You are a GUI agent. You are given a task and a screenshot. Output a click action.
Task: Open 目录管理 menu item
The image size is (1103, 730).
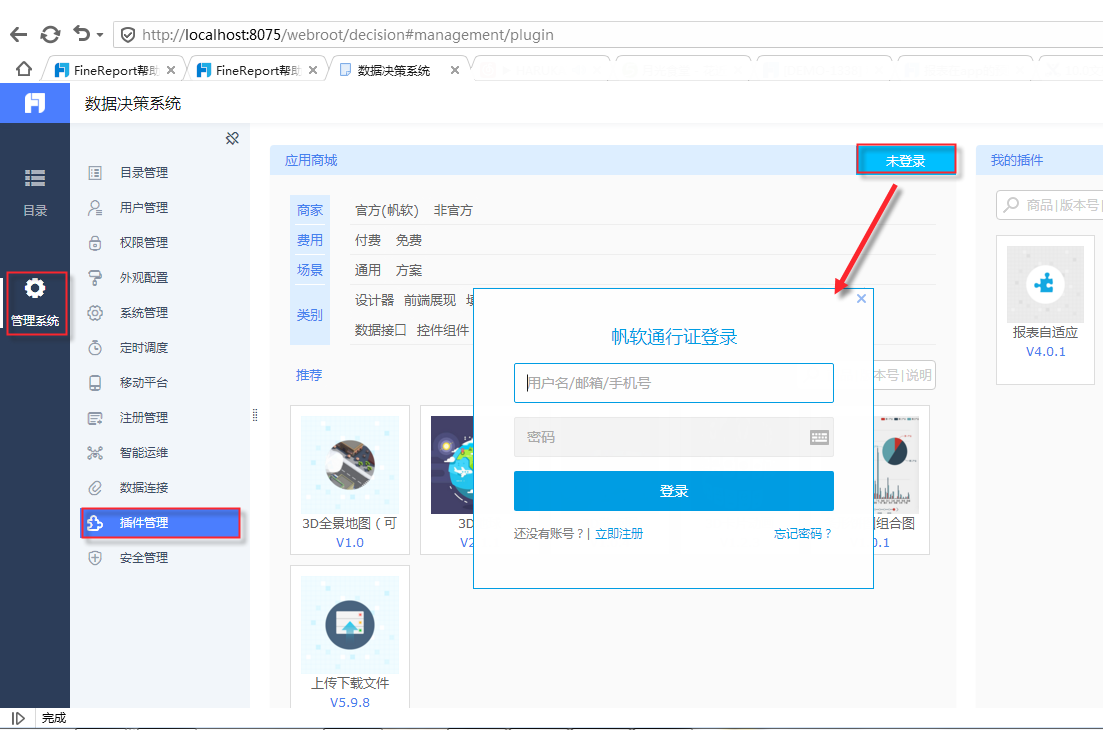159,173
